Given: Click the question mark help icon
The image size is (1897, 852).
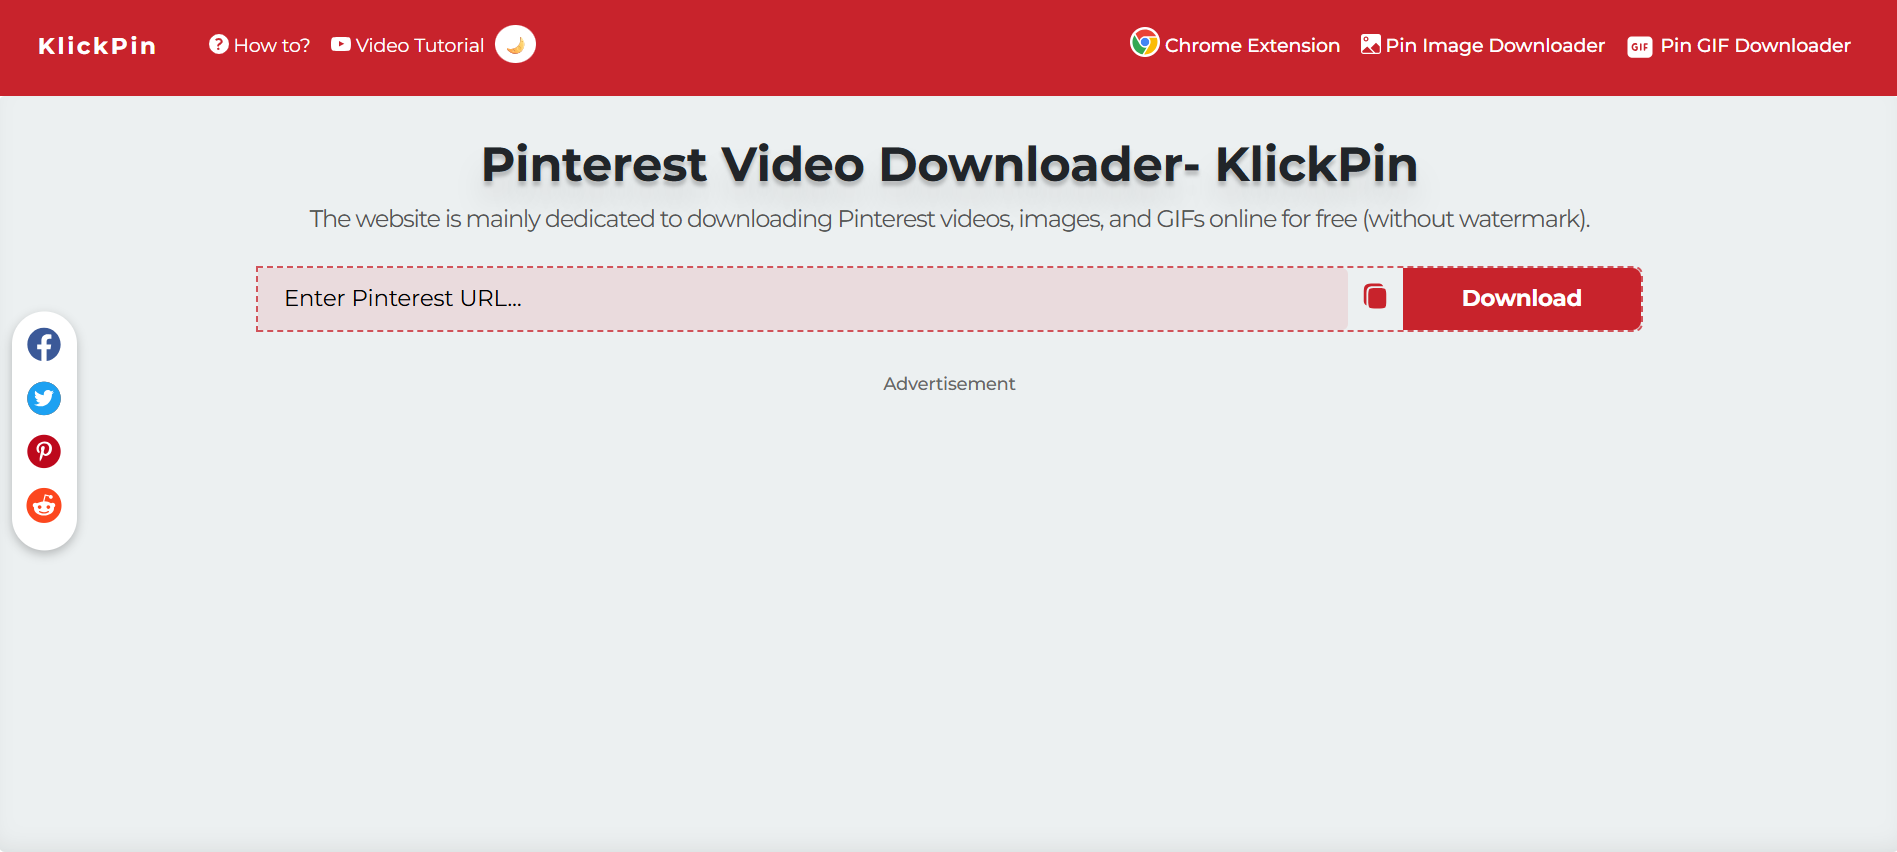Looking at the screenshot, I should (x=218, y=44).
